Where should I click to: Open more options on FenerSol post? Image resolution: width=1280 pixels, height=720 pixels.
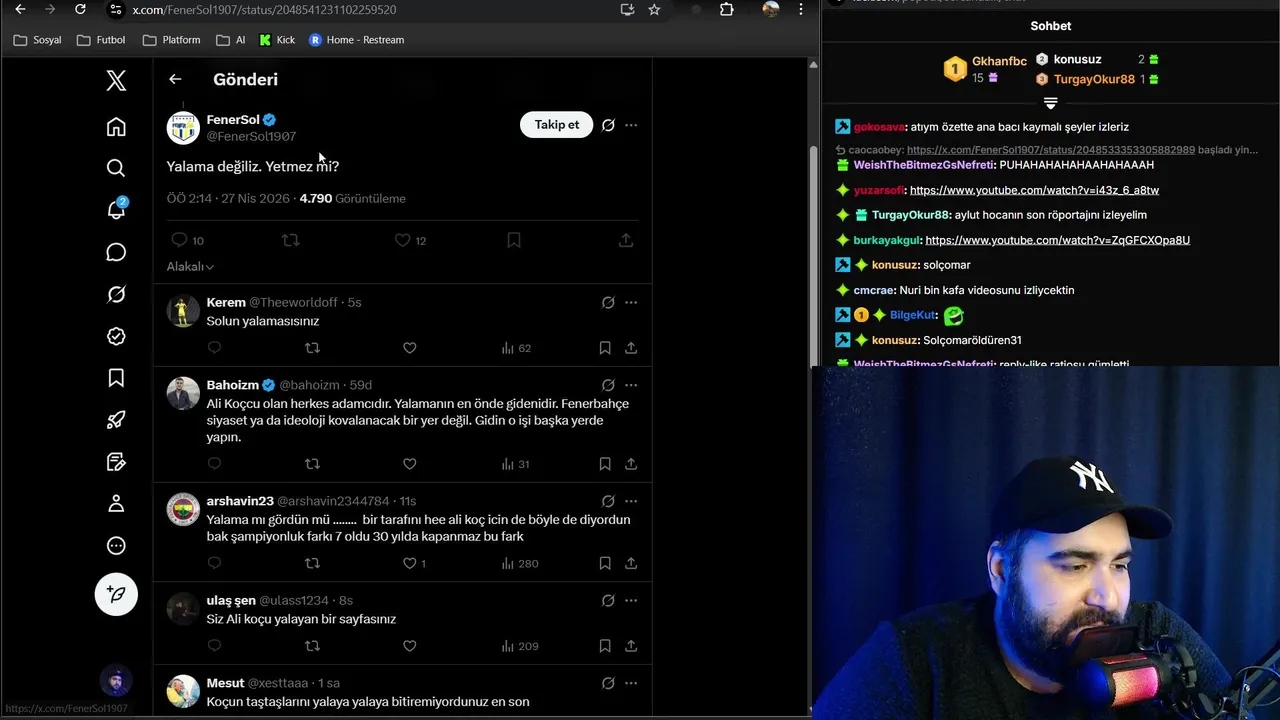pyautogui.click(x=631, y=125)
